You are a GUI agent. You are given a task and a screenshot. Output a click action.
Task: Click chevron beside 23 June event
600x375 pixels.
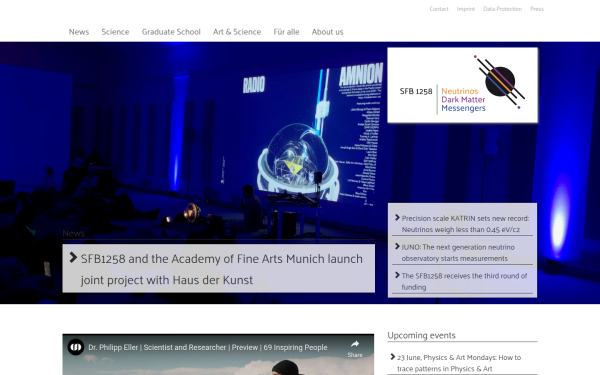393,357
